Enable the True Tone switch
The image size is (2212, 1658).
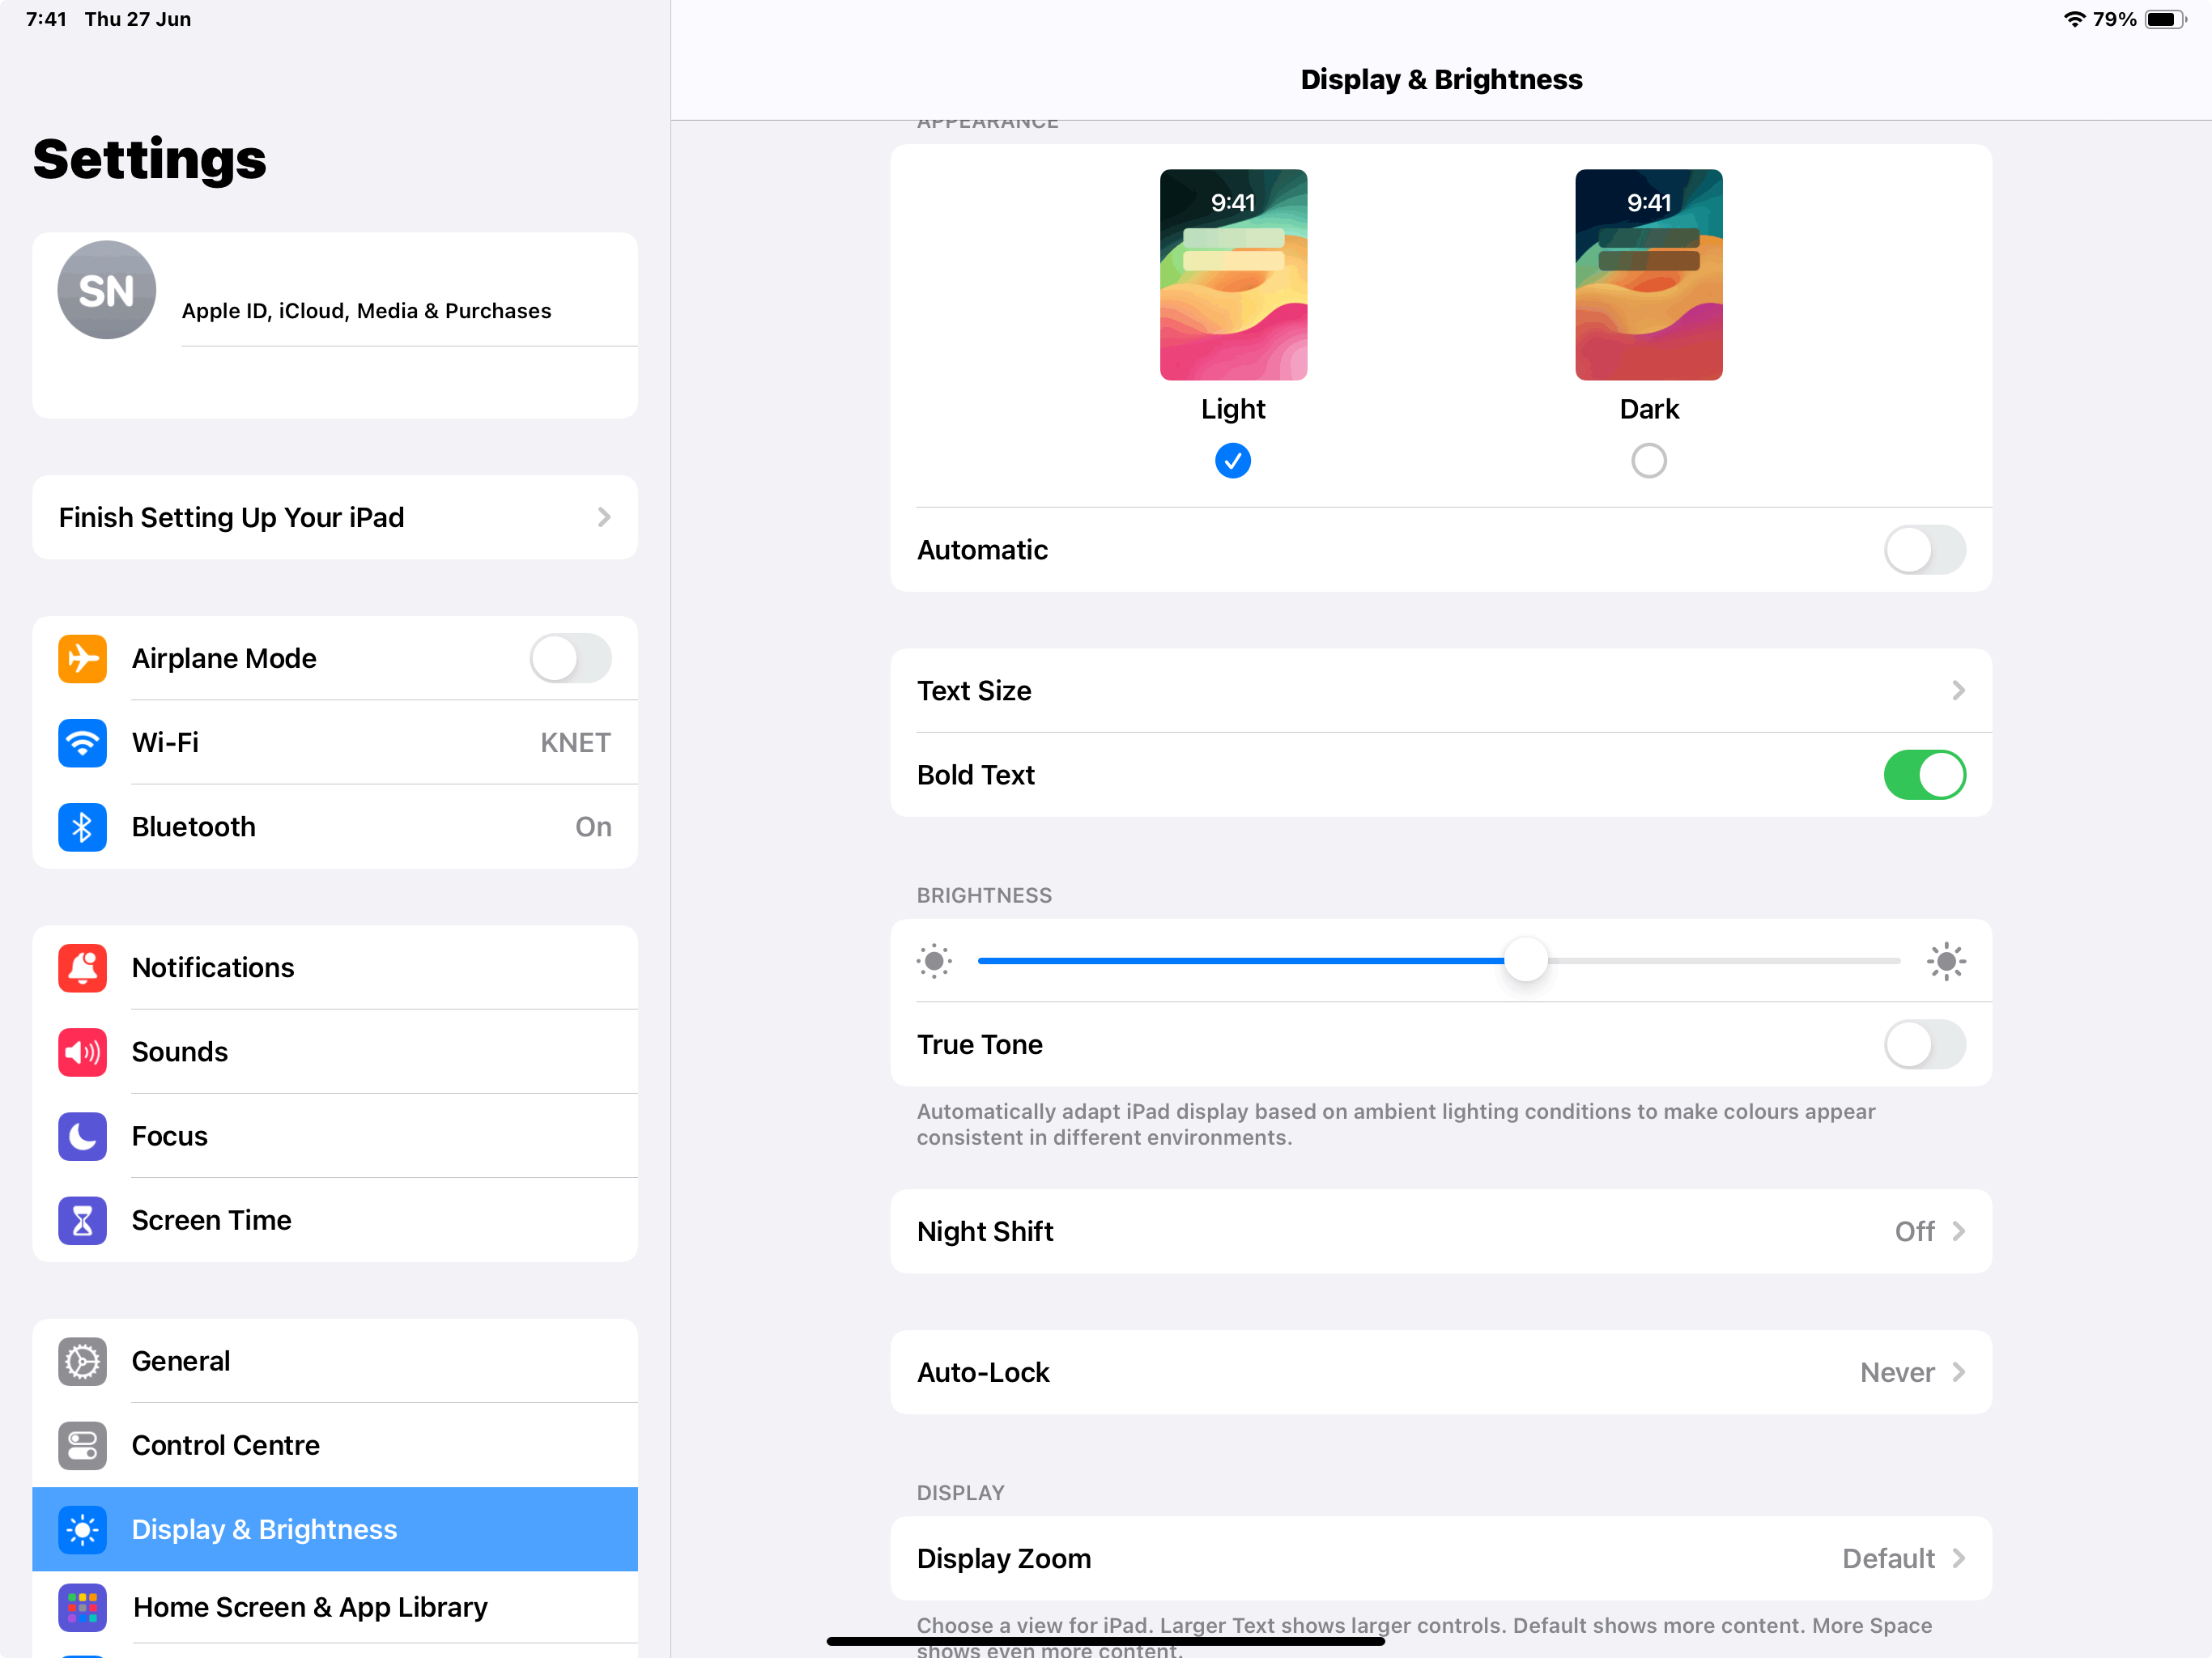[1924, 1044]
